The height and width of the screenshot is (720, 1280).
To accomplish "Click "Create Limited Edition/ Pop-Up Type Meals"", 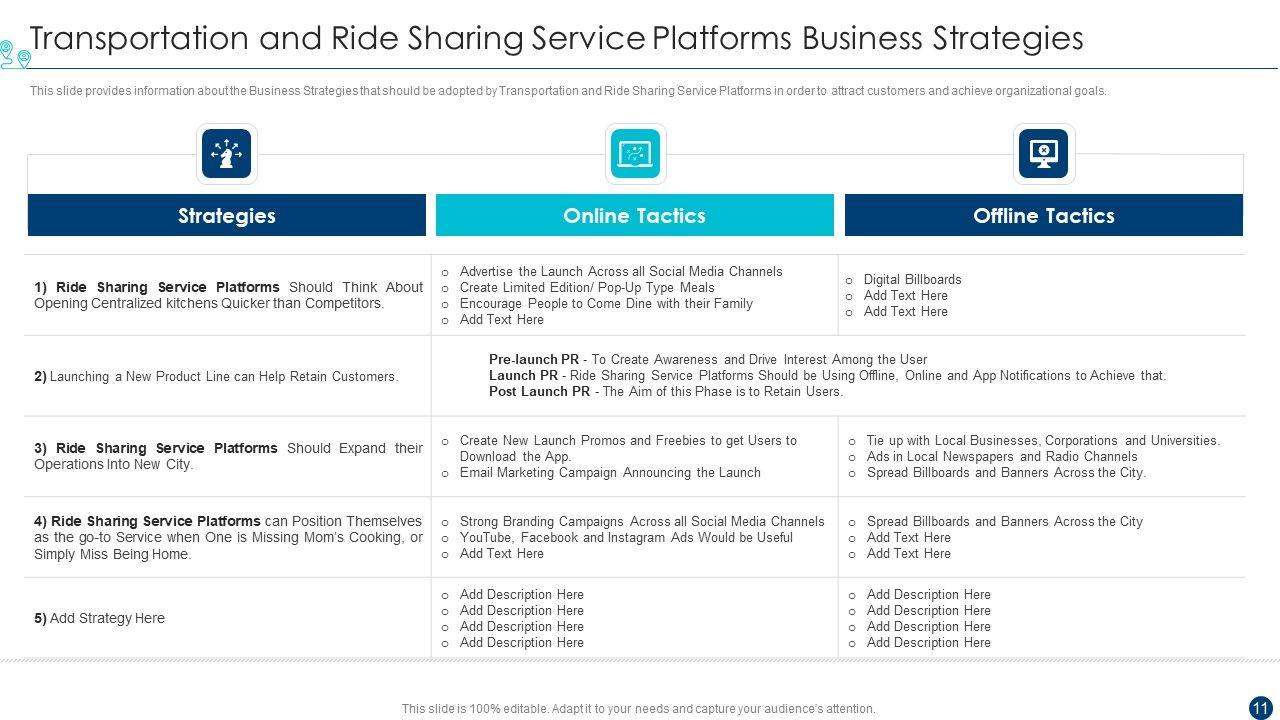I will pos(587,288).
